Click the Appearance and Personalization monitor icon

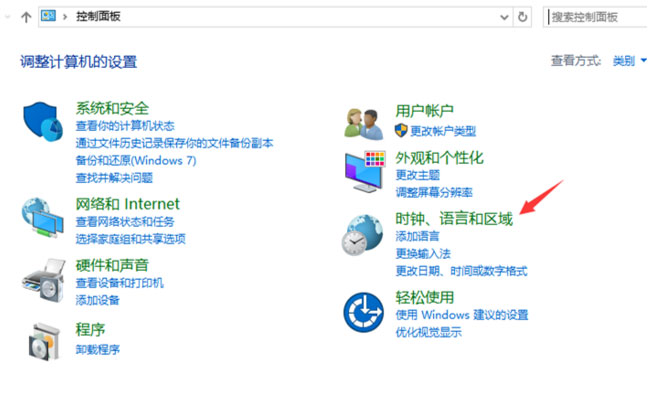365,171
